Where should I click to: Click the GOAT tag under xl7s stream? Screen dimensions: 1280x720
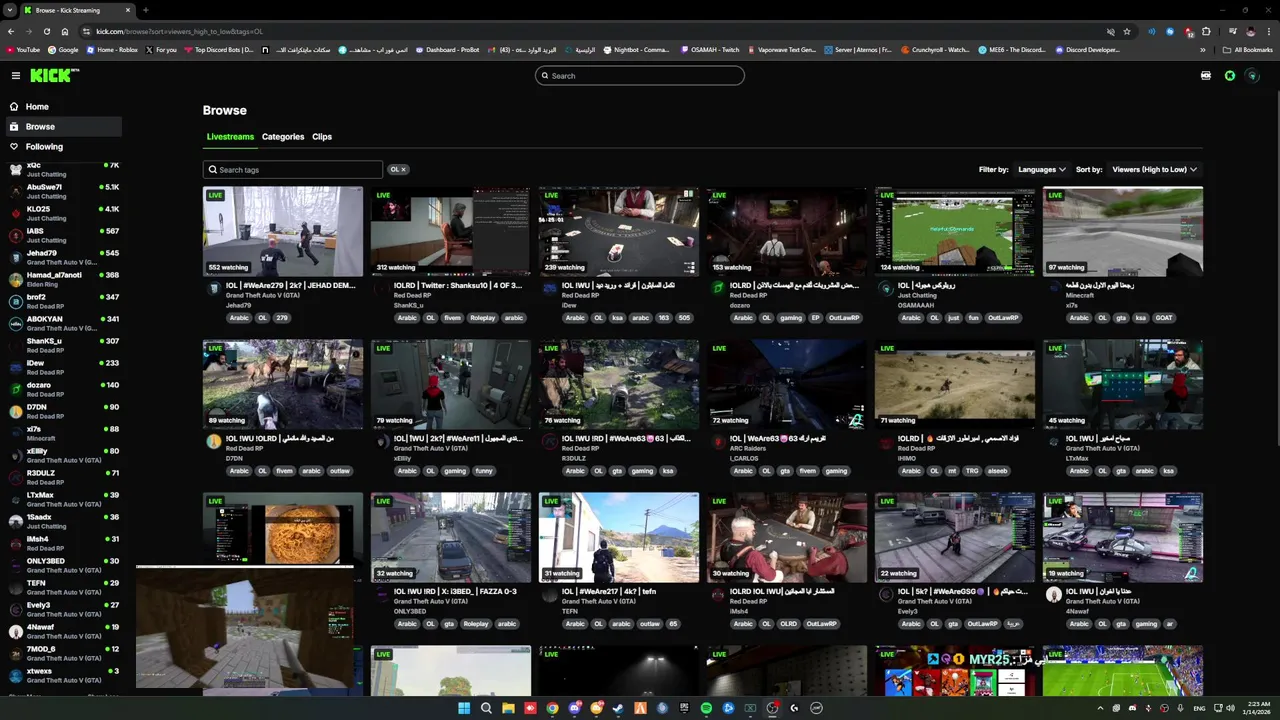(1163, 318)
